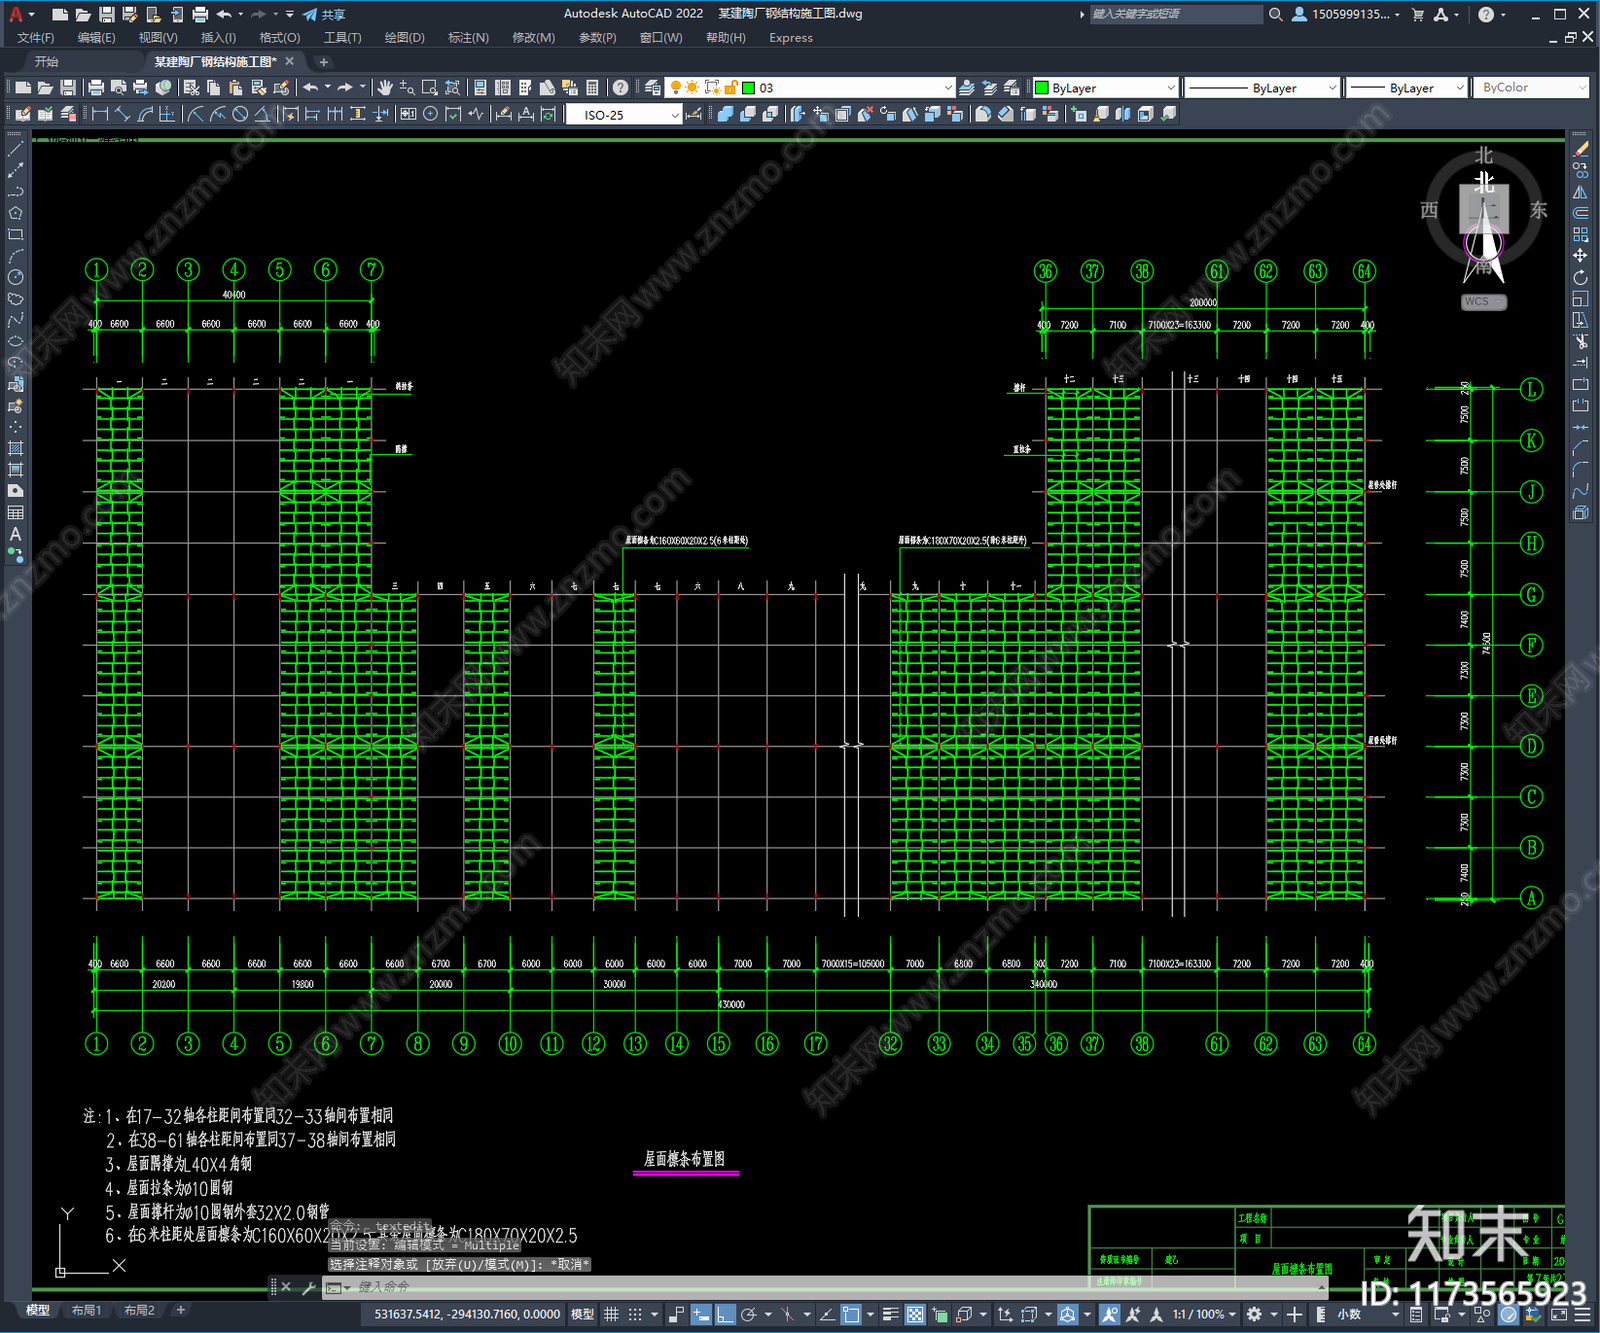Click the green layer 03 color swatch

coord(748,88)
